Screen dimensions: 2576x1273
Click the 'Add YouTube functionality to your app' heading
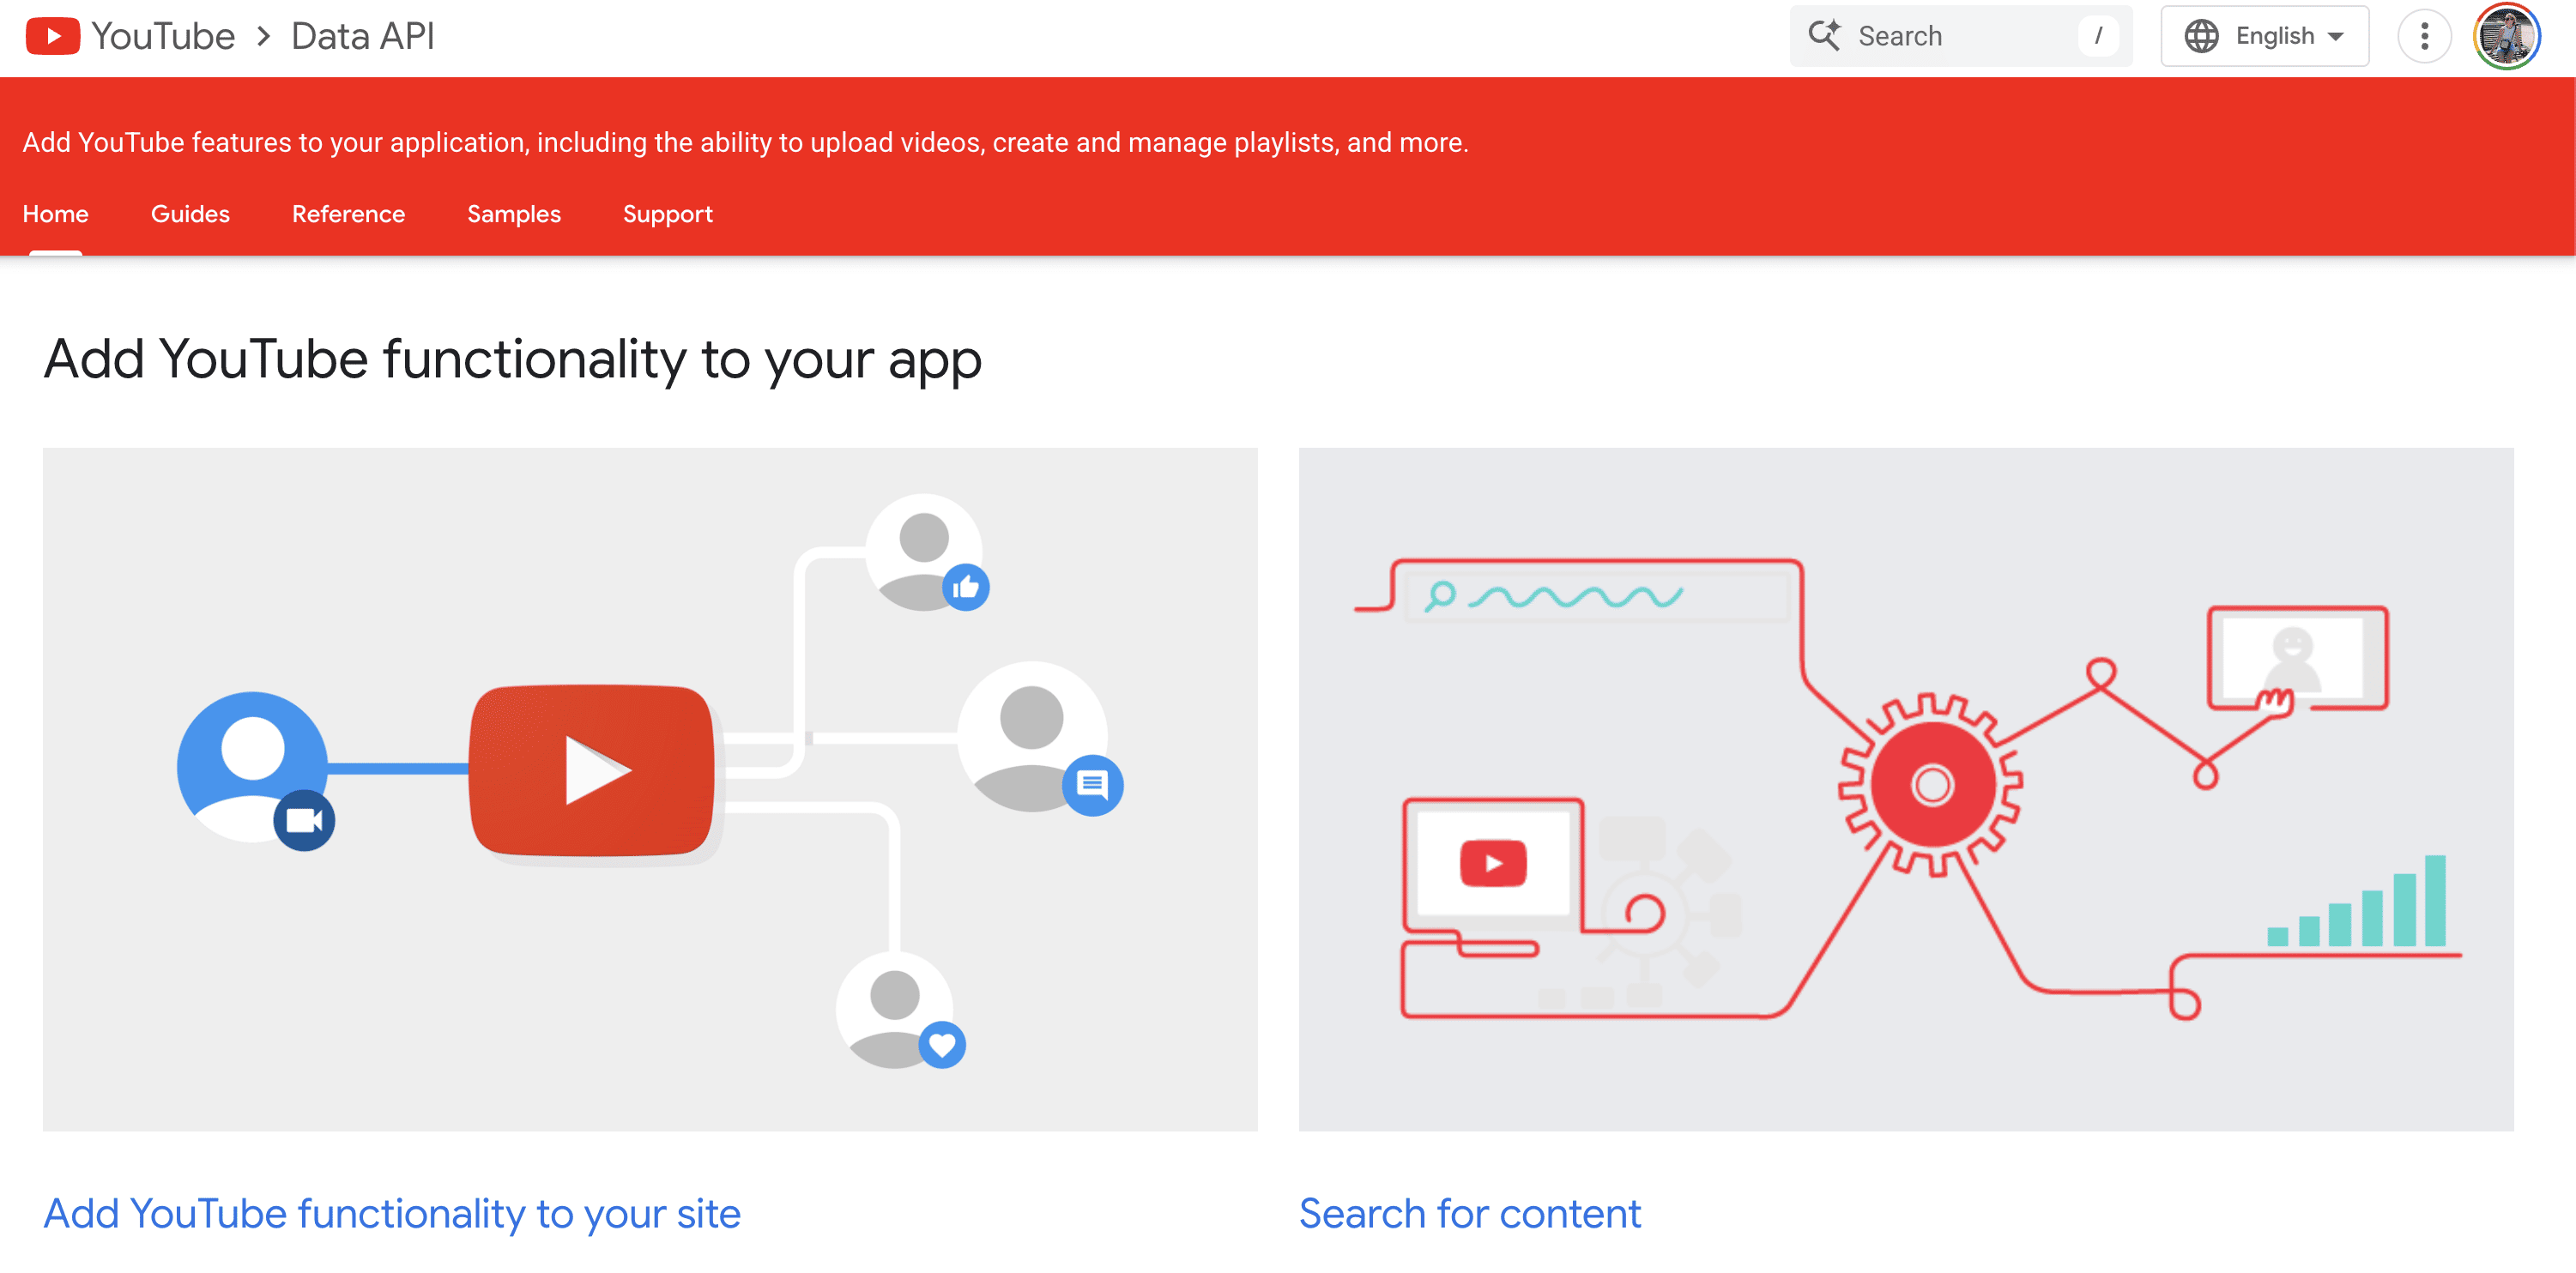pos(512,359)
